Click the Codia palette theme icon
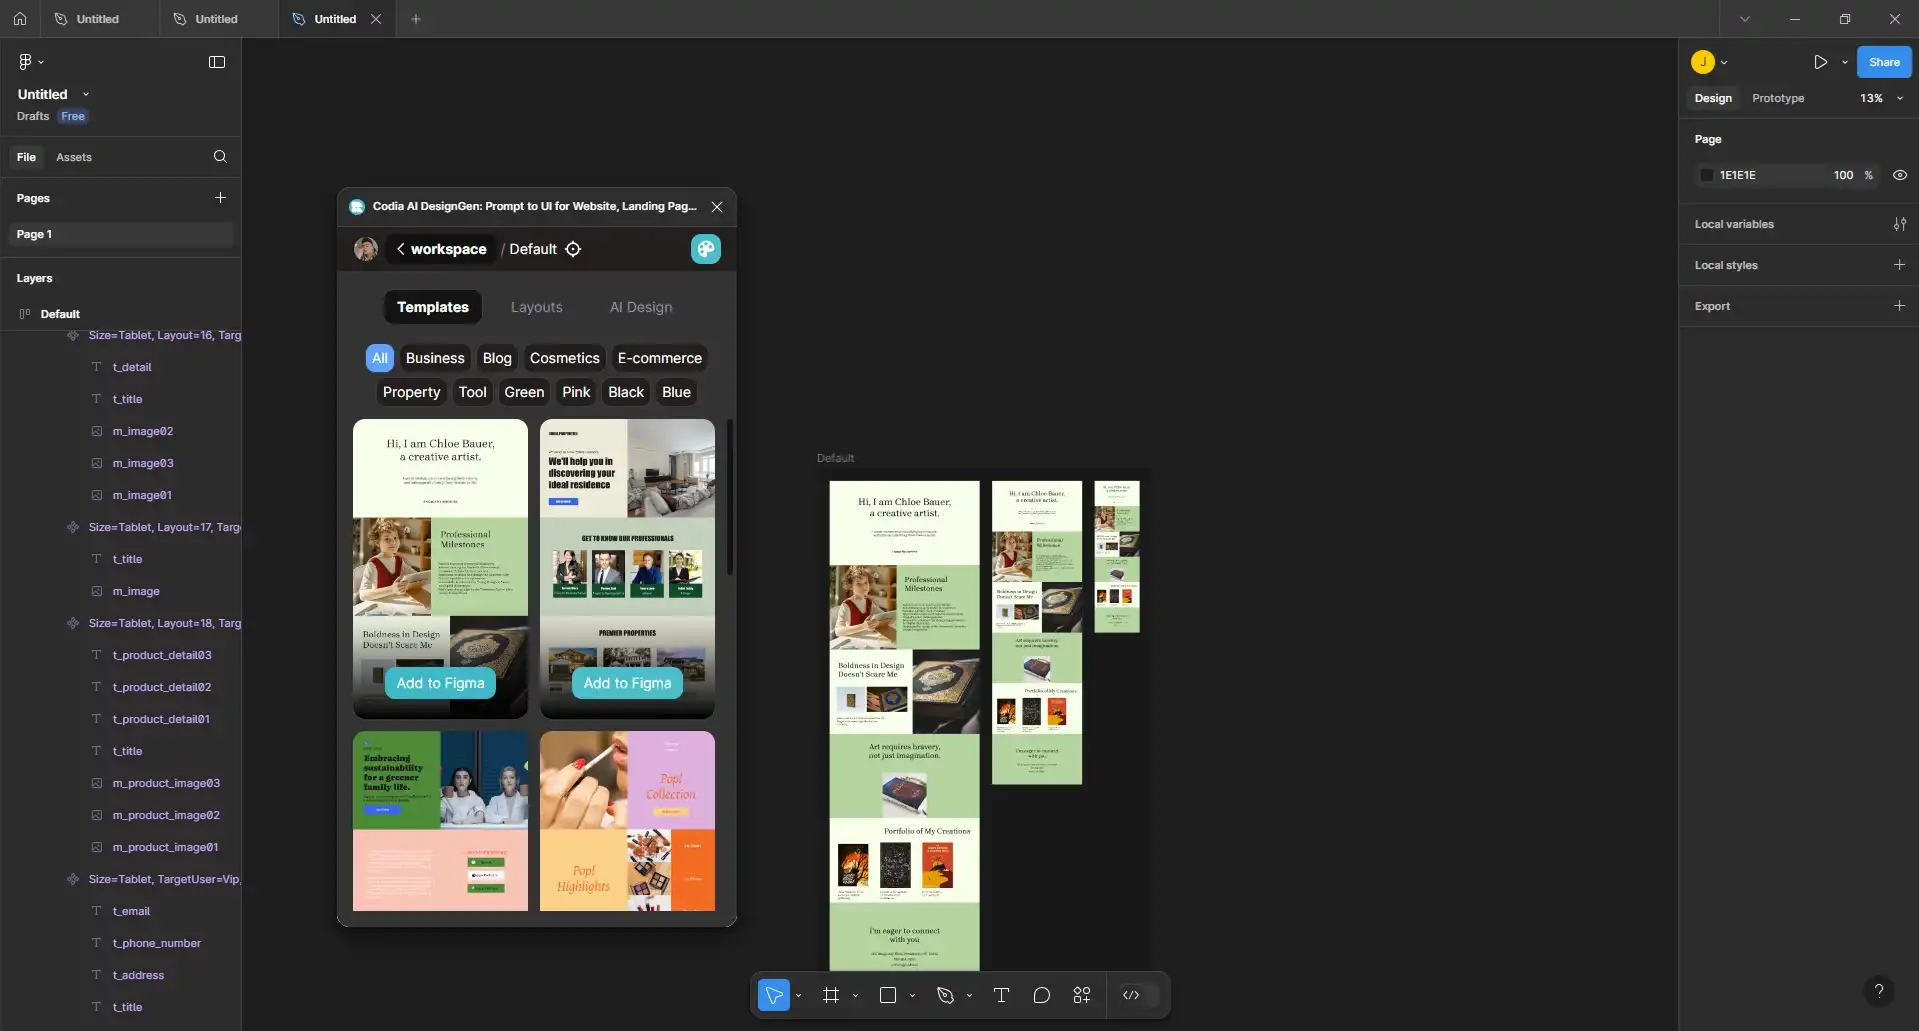 tap(705, 249)
